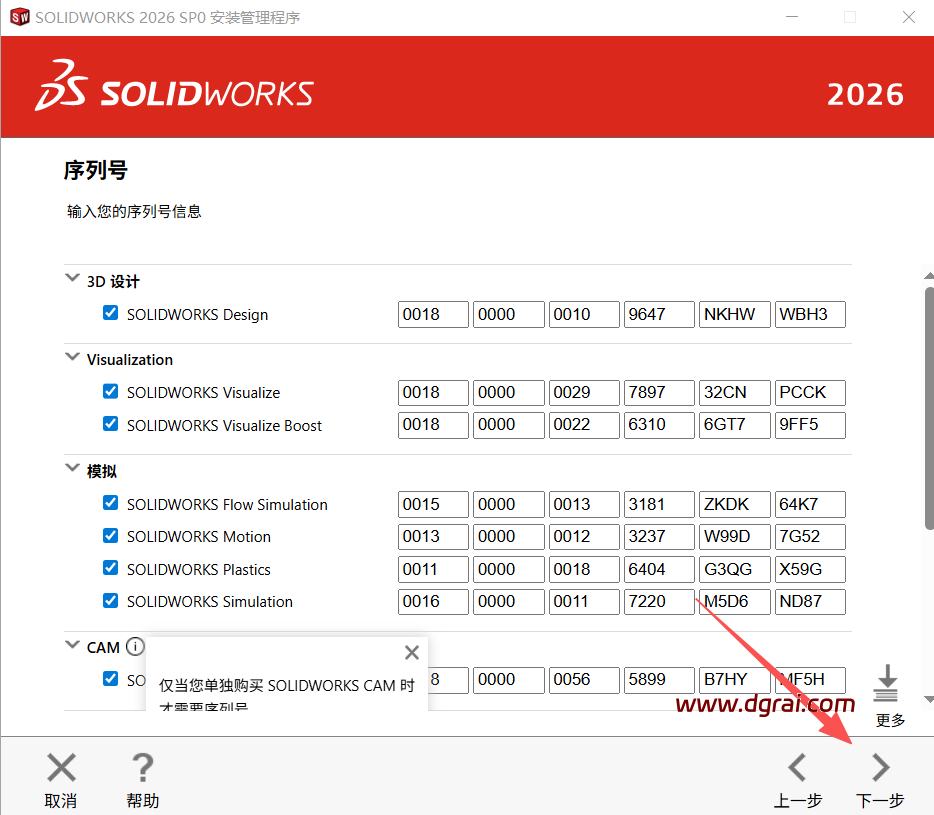Uncheck the SOLIDWORKS Design checkbox
The image size is (934, 815).
pyautogui.click(x=111, y=314)
